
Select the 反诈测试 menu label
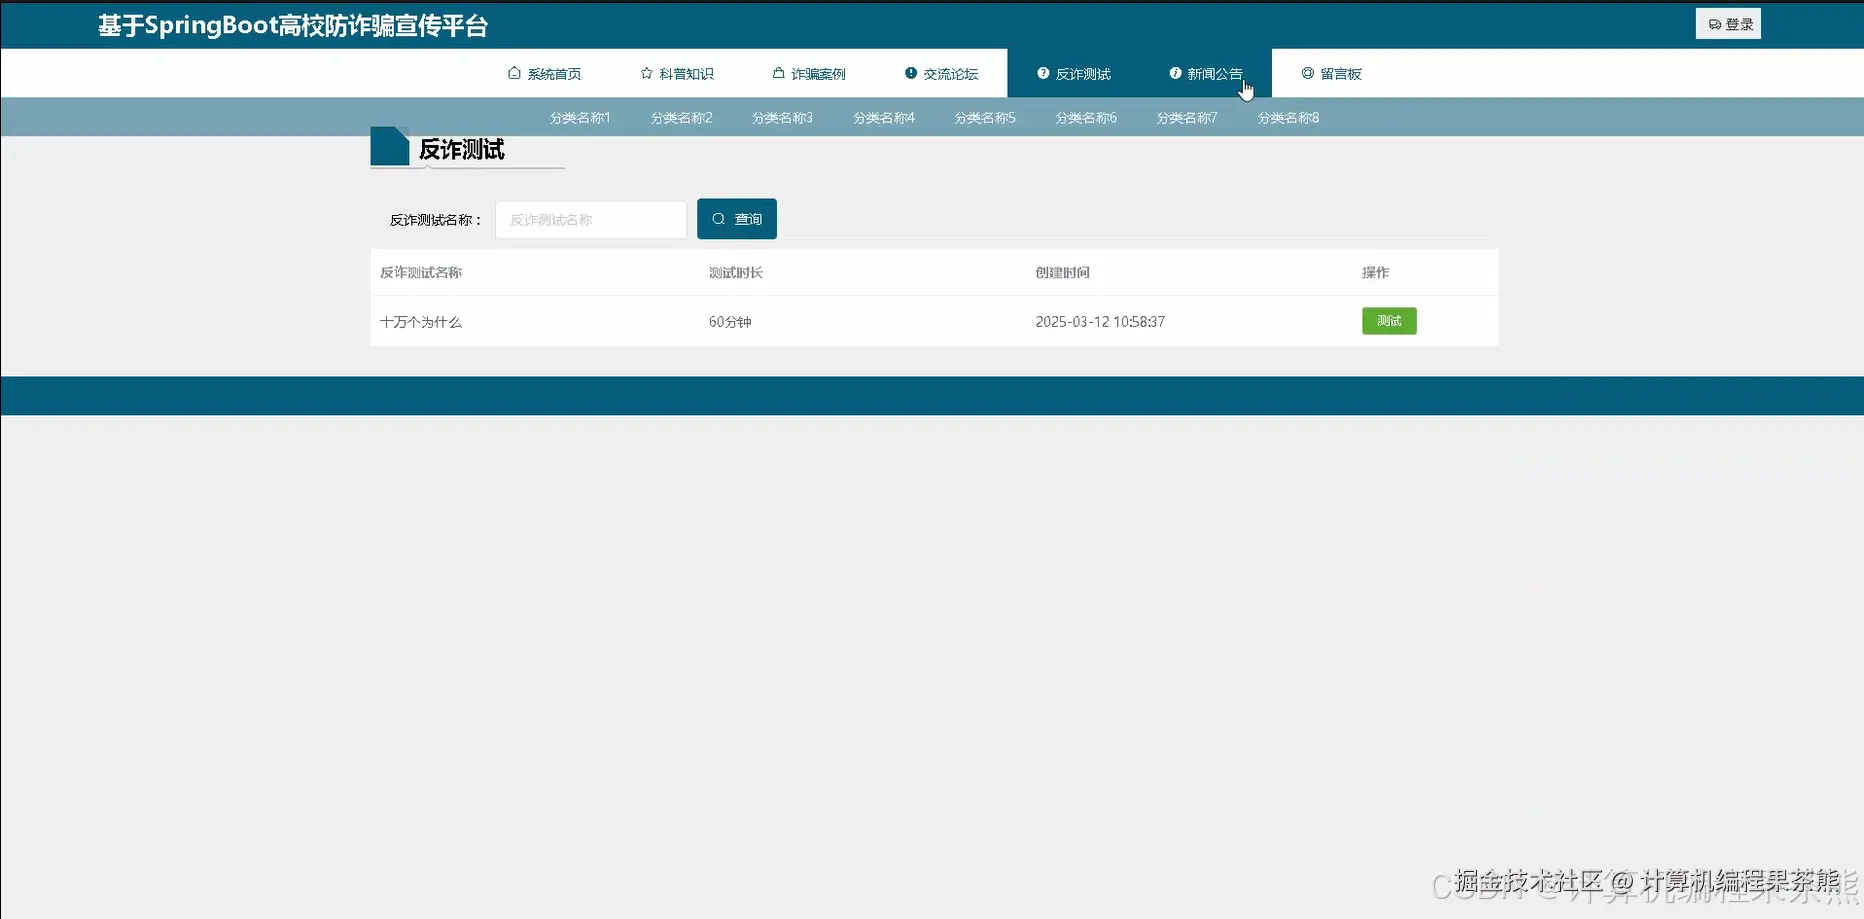coord(1083,74)
